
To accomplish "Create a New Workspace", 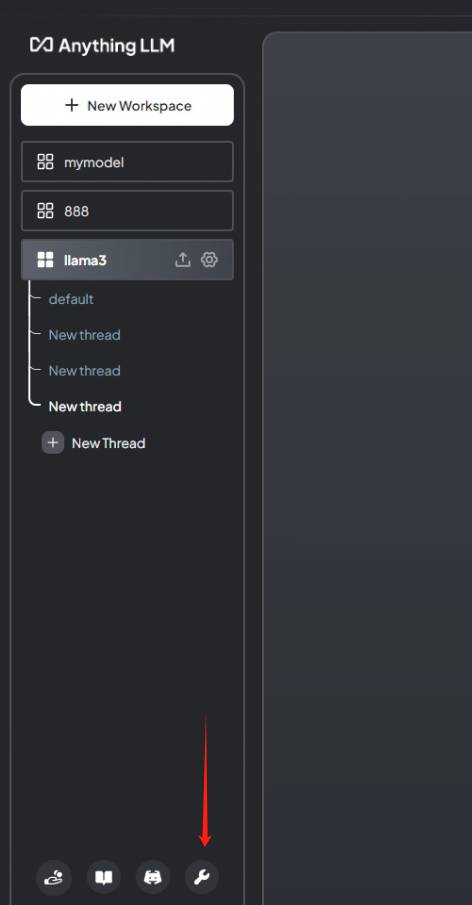I will [128, 105].
